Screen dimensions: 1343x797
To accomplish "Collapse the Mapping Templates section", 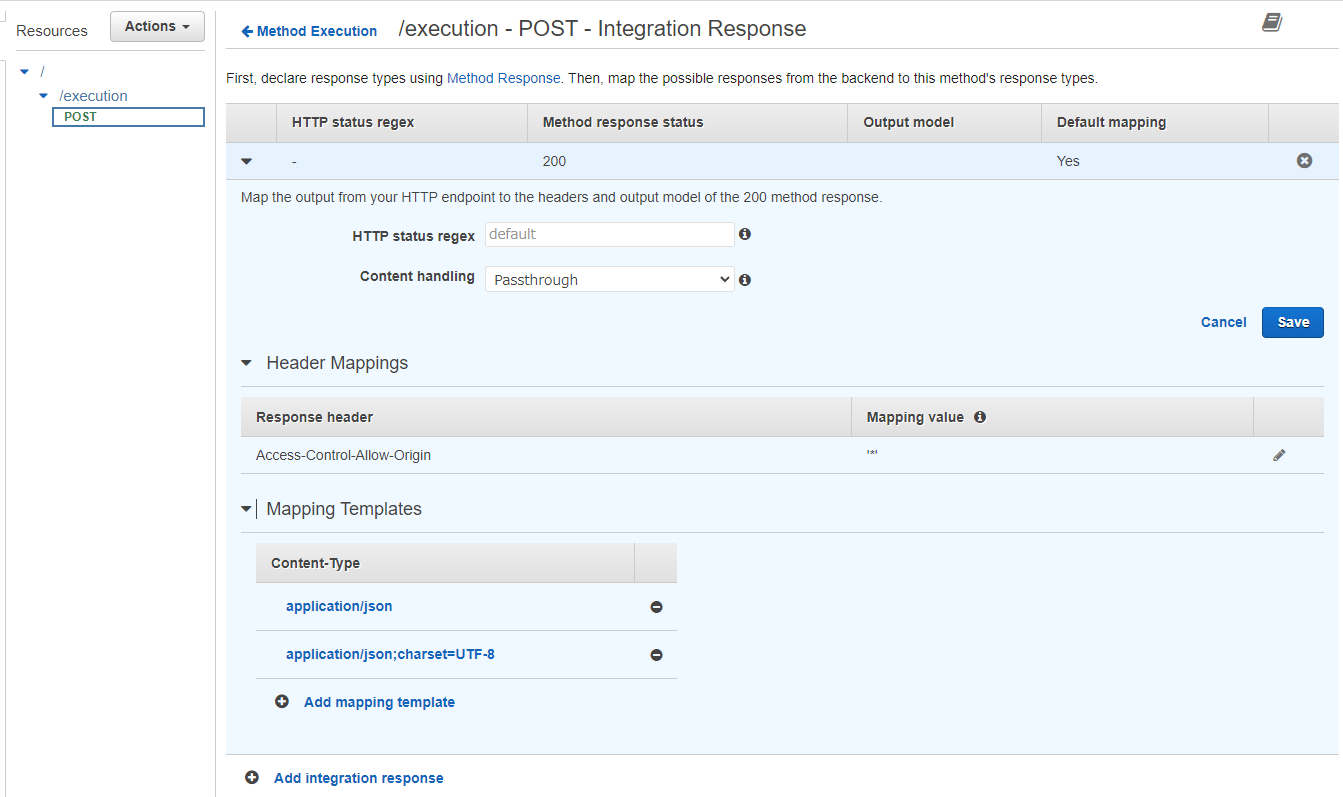I will click(244, 508).
